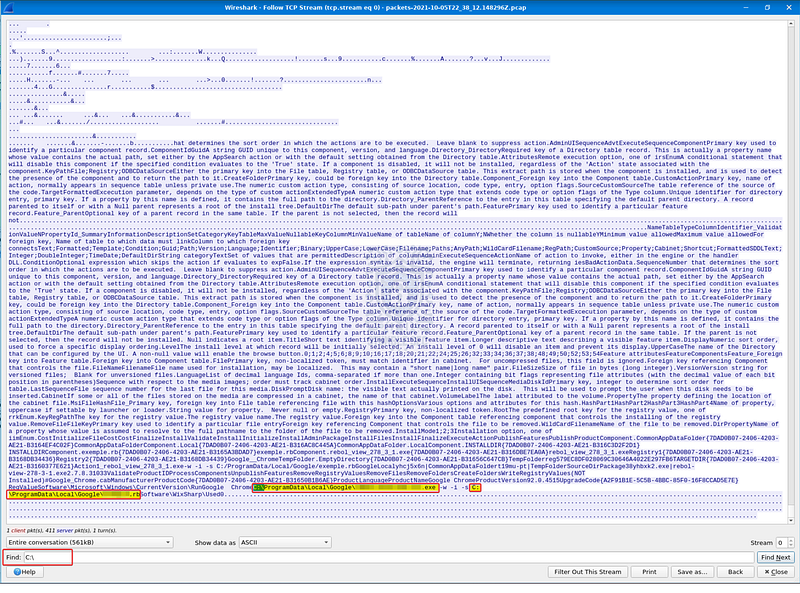Click the '1 client pkt(s), 411 server pkt(s)' status text

click(x=61, y=530)
